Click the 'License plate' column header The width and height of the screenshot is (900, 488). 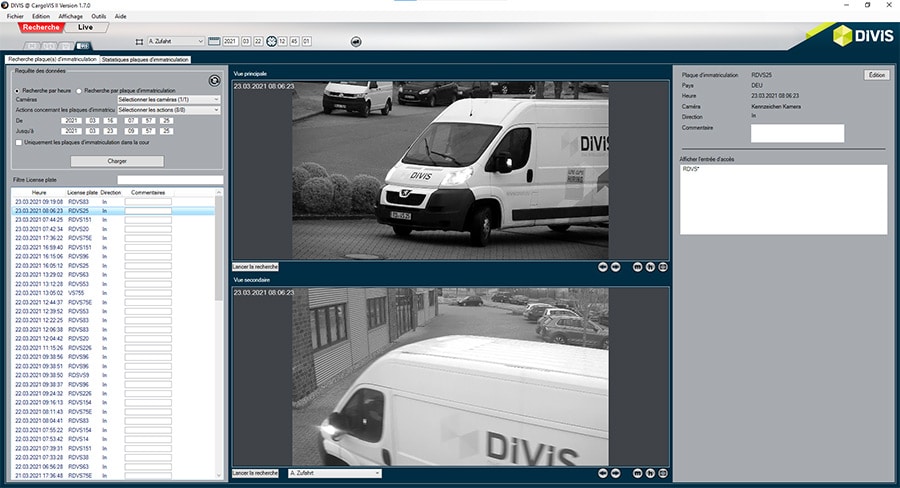tap(82, 193)
